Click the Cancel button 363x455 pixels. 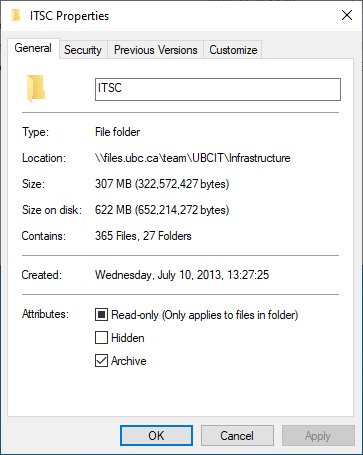237,435
